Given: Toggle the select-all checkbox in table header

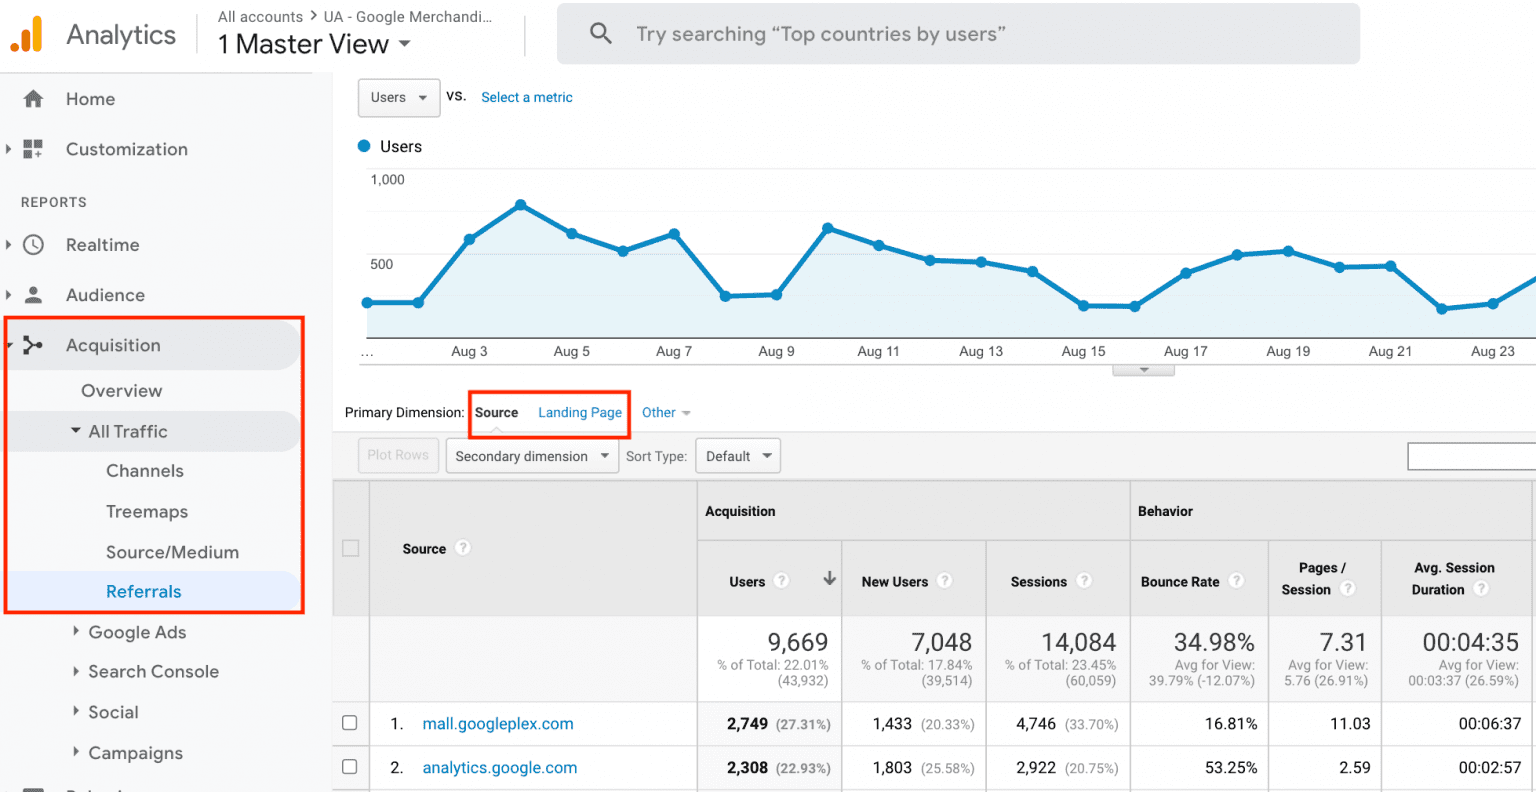Looking at the screenshot, I should coord(350,547).
